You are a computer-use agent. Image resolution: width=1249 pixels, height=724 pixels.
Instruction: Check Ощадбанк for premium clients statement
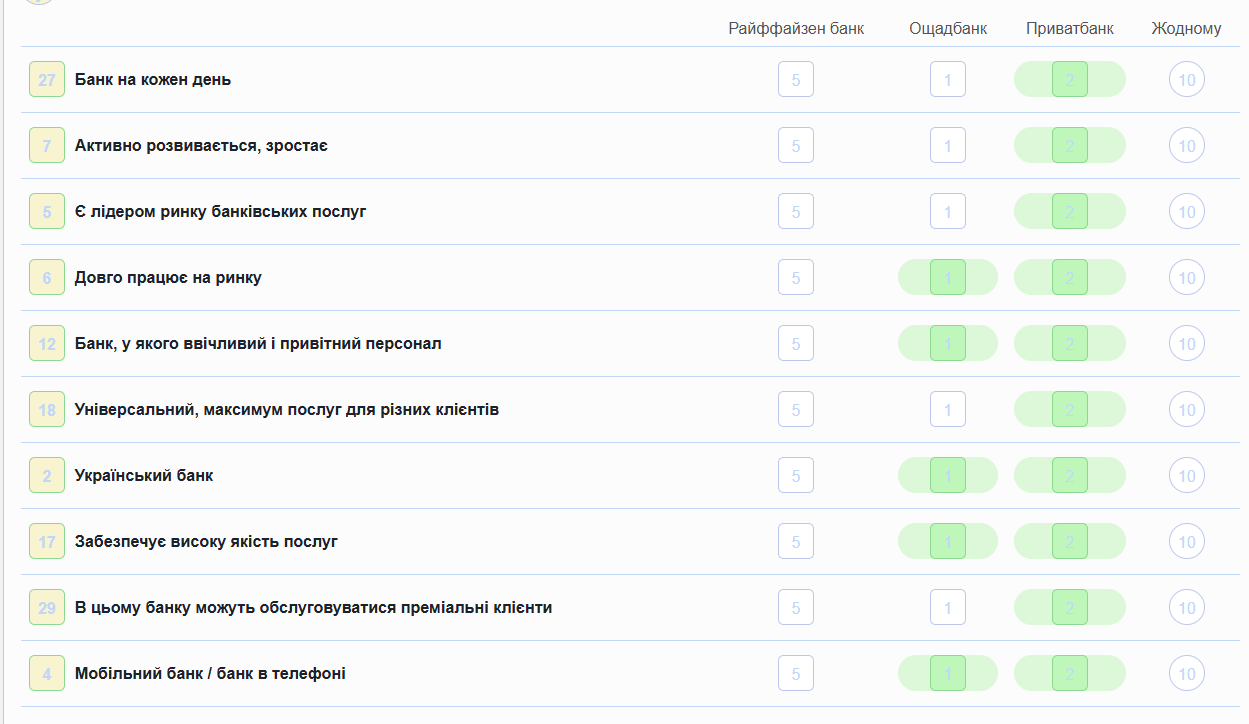point(947,608)
